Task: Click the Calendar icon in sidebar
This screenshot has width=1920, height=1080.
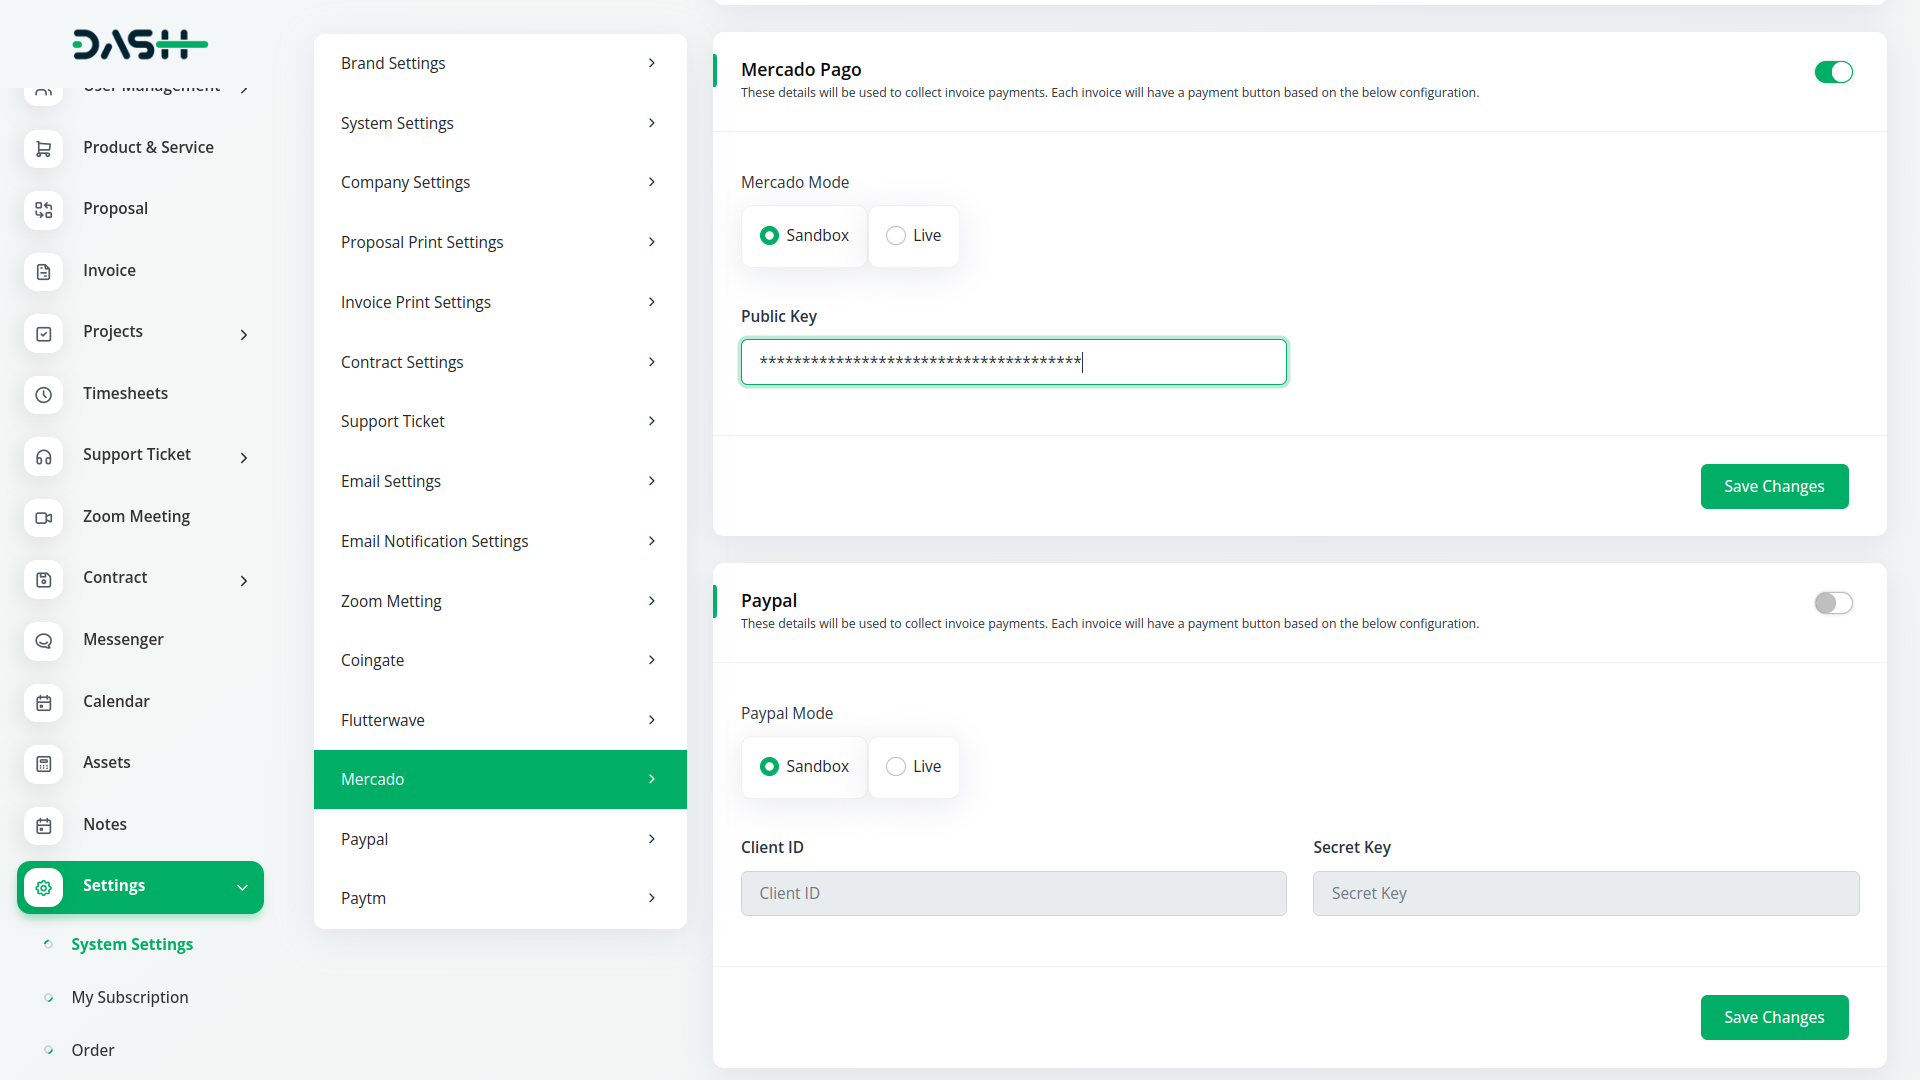Action: click(43, 703)
